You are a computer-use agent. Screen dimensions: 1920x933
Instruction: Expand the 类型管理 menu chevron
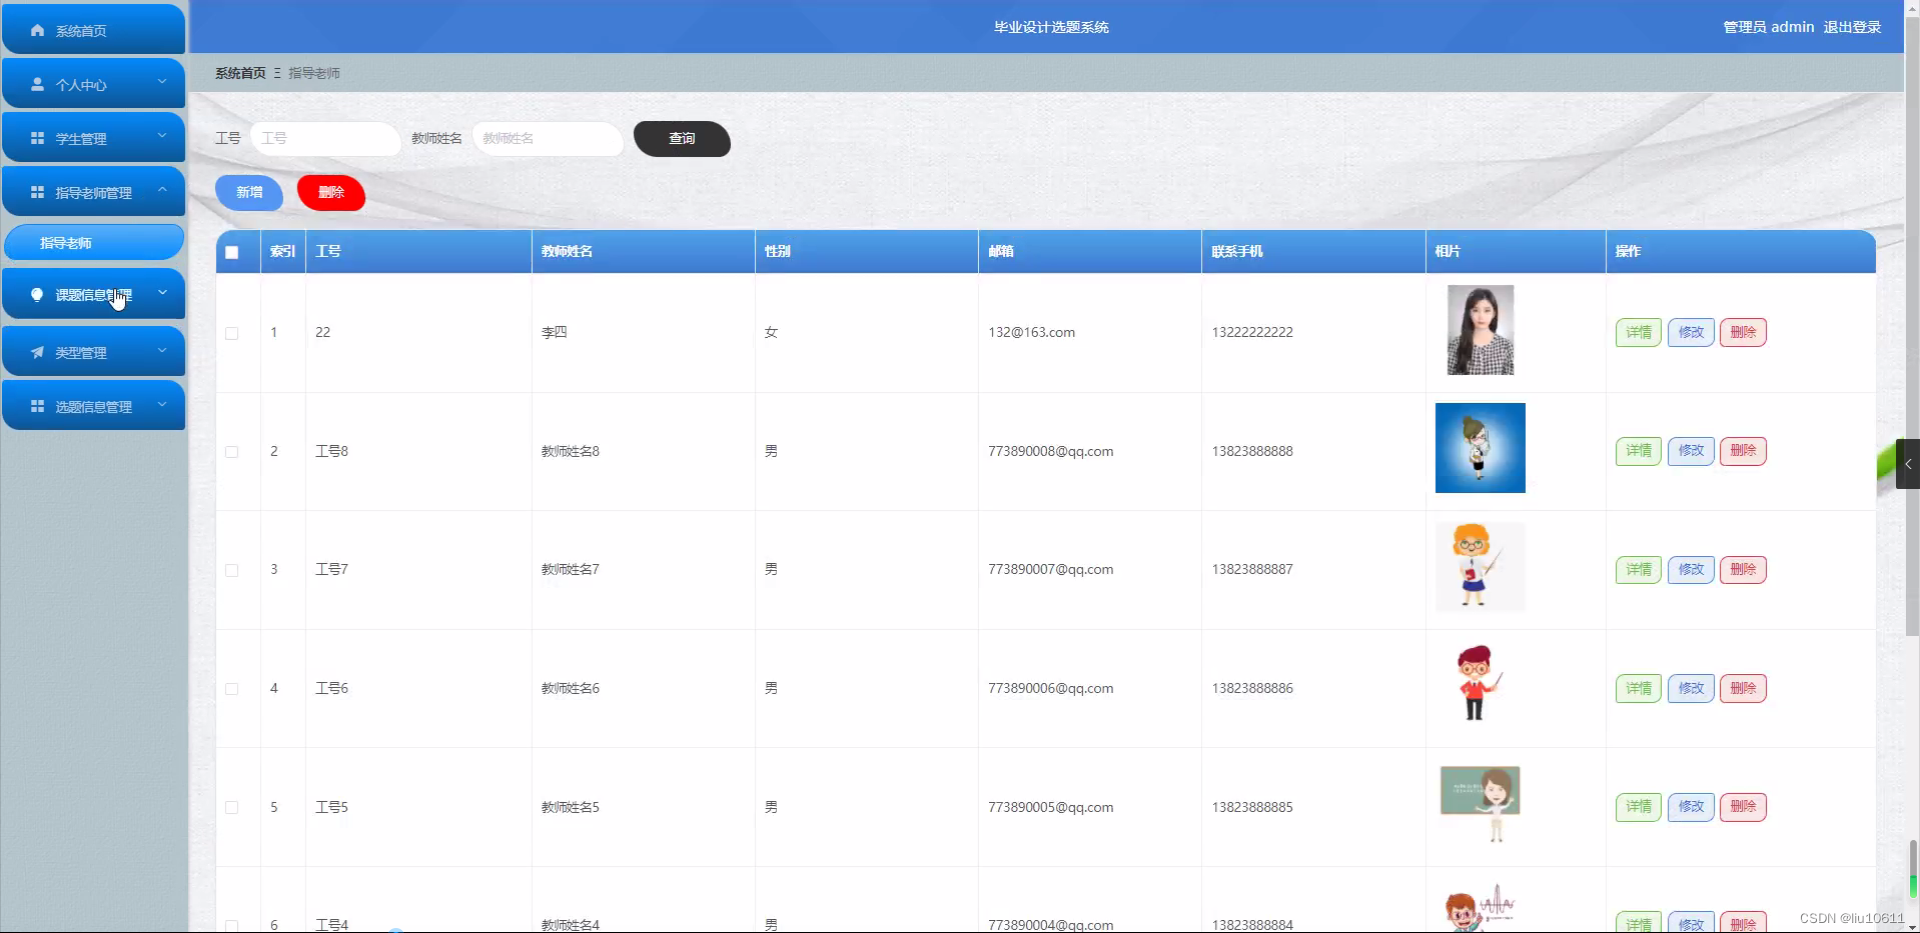pyautogui.click(x=162, y=351)
